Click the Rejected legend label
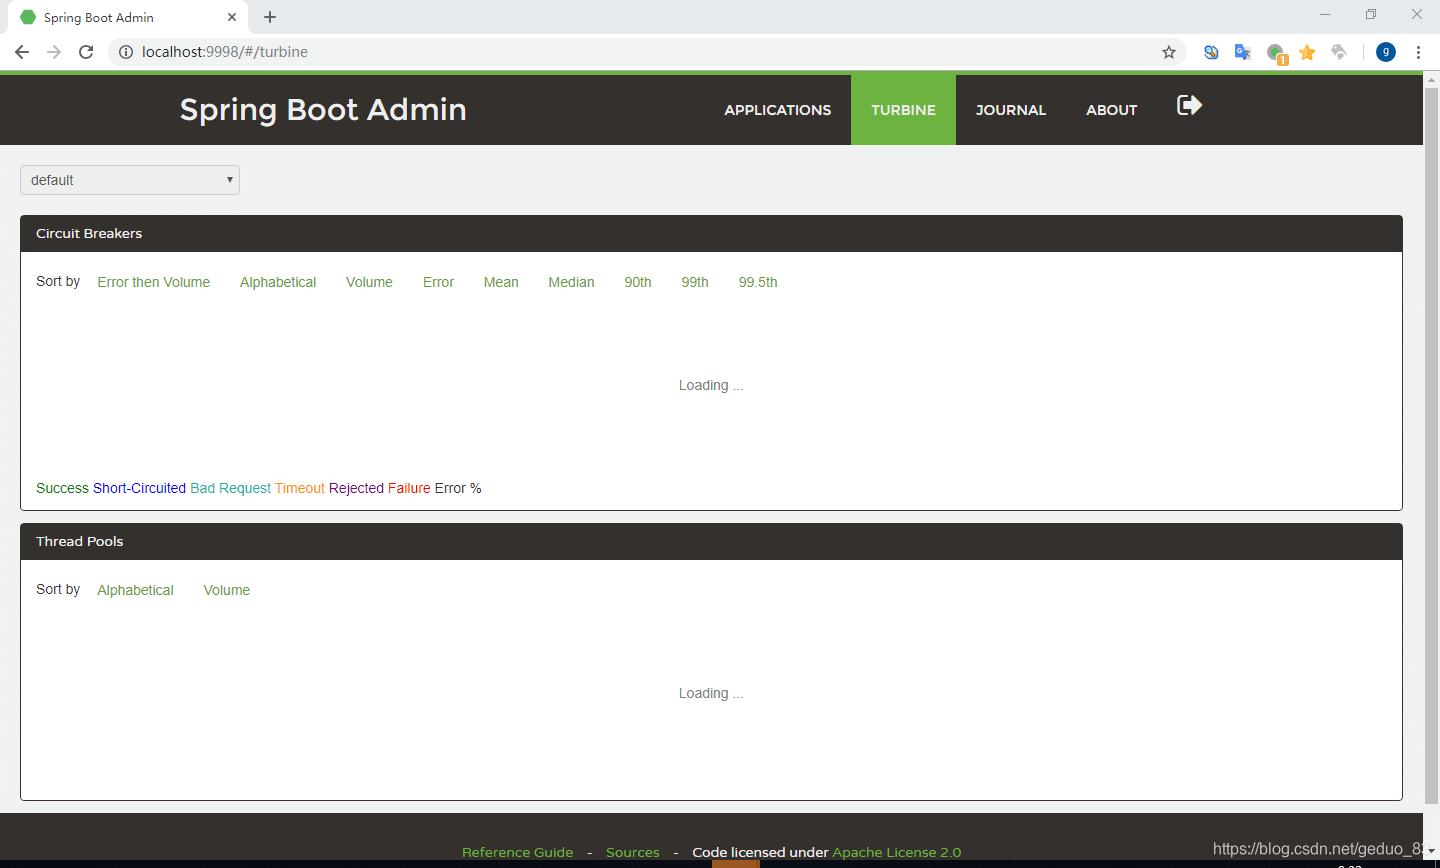Image resolution: width=1440 pixels, height=868 pixels. (356, 488)
